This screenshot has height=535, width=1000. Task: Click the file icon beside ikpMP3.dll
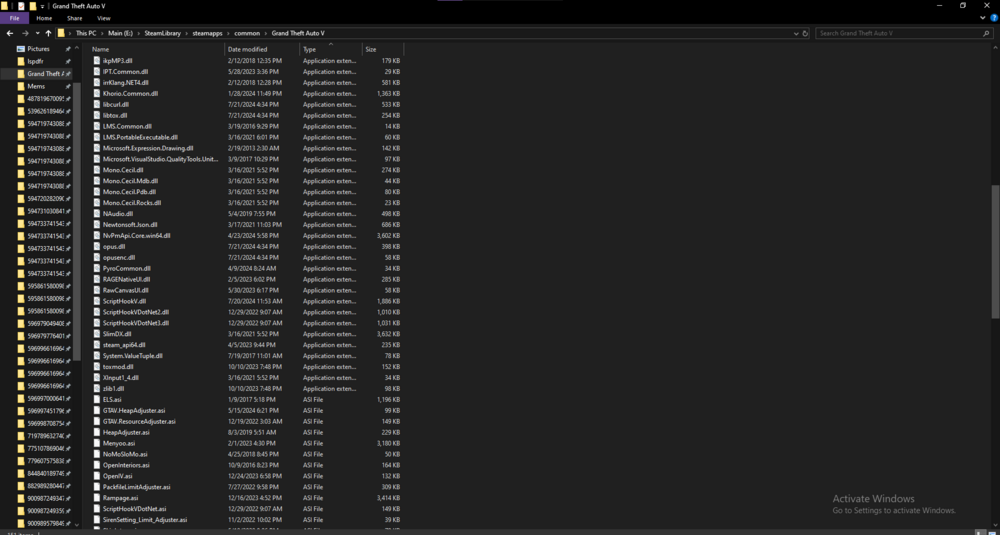[97, 61]
